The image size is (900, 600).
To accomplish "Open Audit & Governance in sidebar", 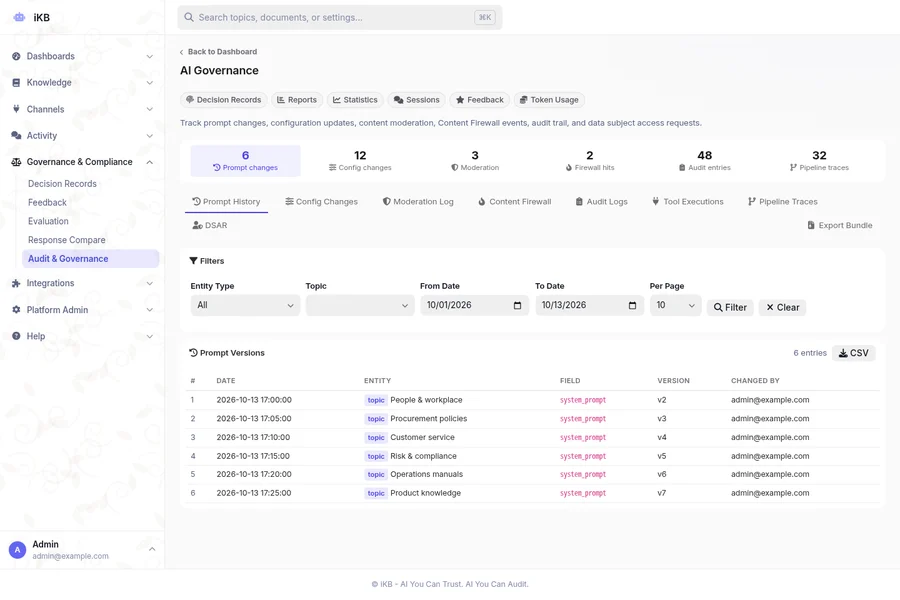I will tap(91, 258).
